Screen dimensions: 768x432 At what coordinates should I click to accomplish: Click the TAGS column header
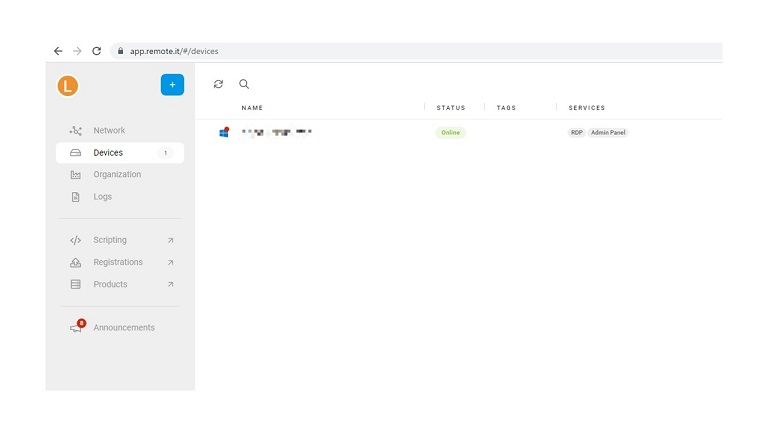pos(506,108)
